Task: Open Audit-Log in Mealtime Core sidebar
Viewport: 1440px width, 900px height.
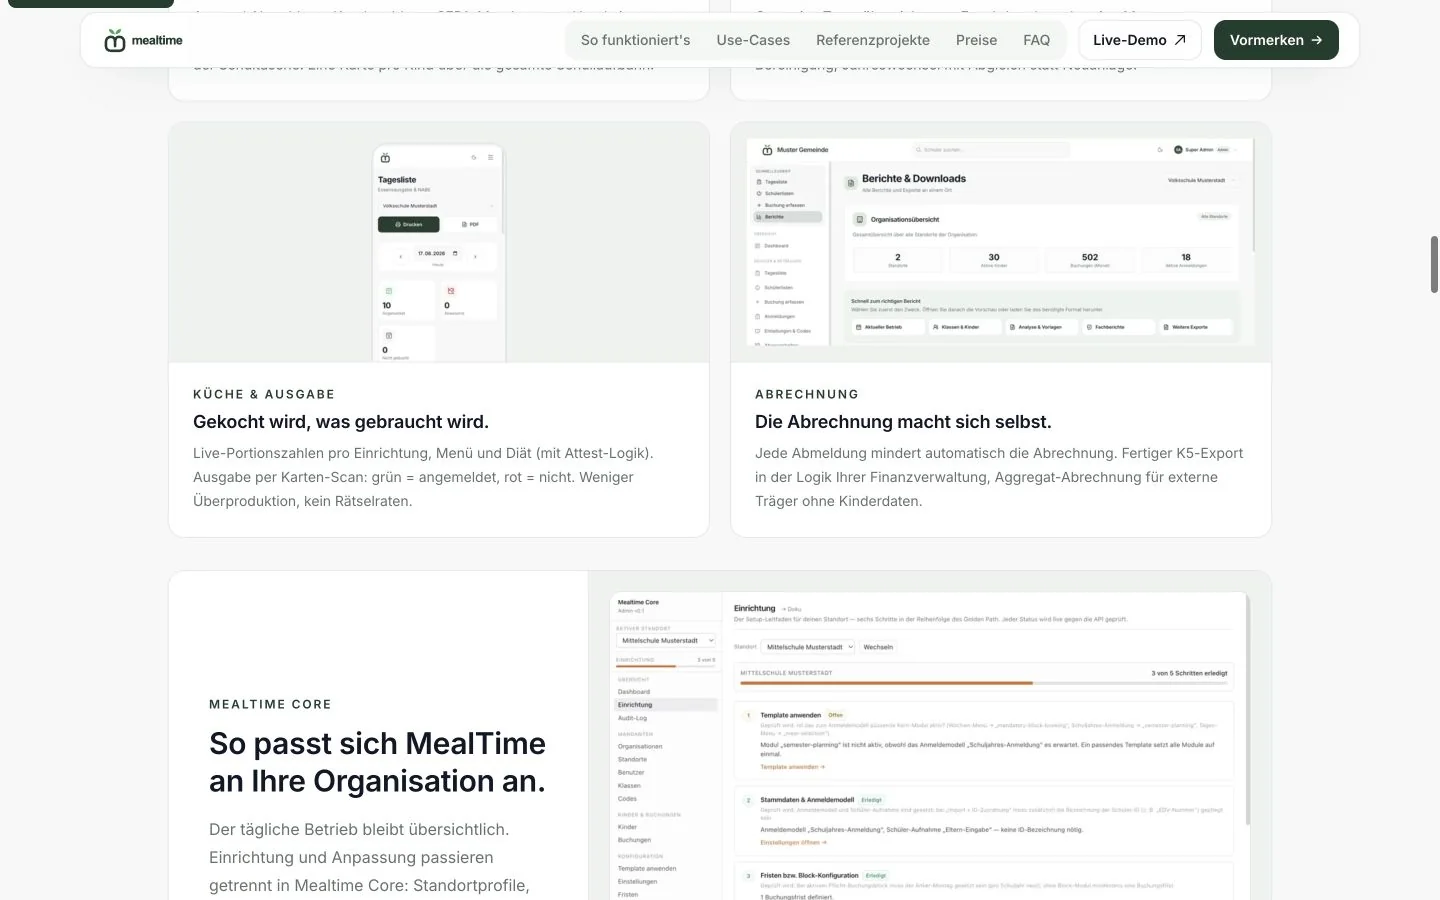Action: click(633, 718)
